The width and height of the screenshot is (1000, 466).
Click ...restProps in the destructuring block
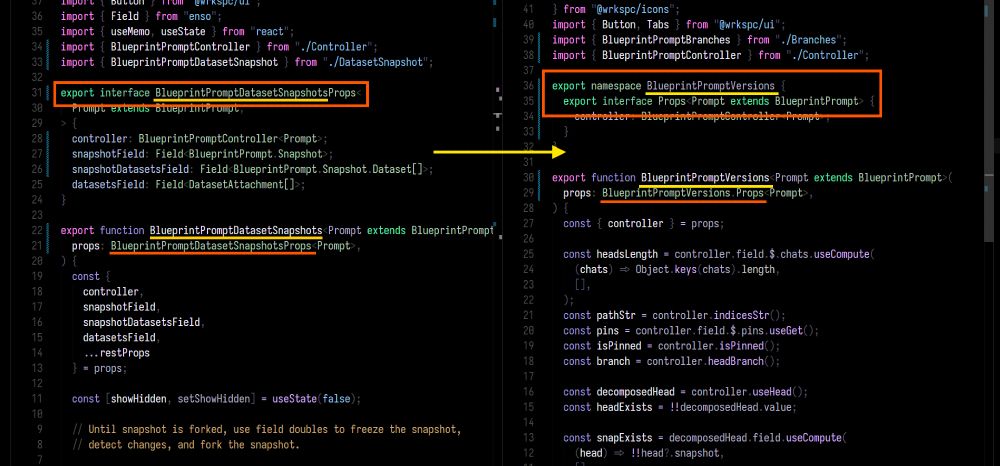coord(117,353)
